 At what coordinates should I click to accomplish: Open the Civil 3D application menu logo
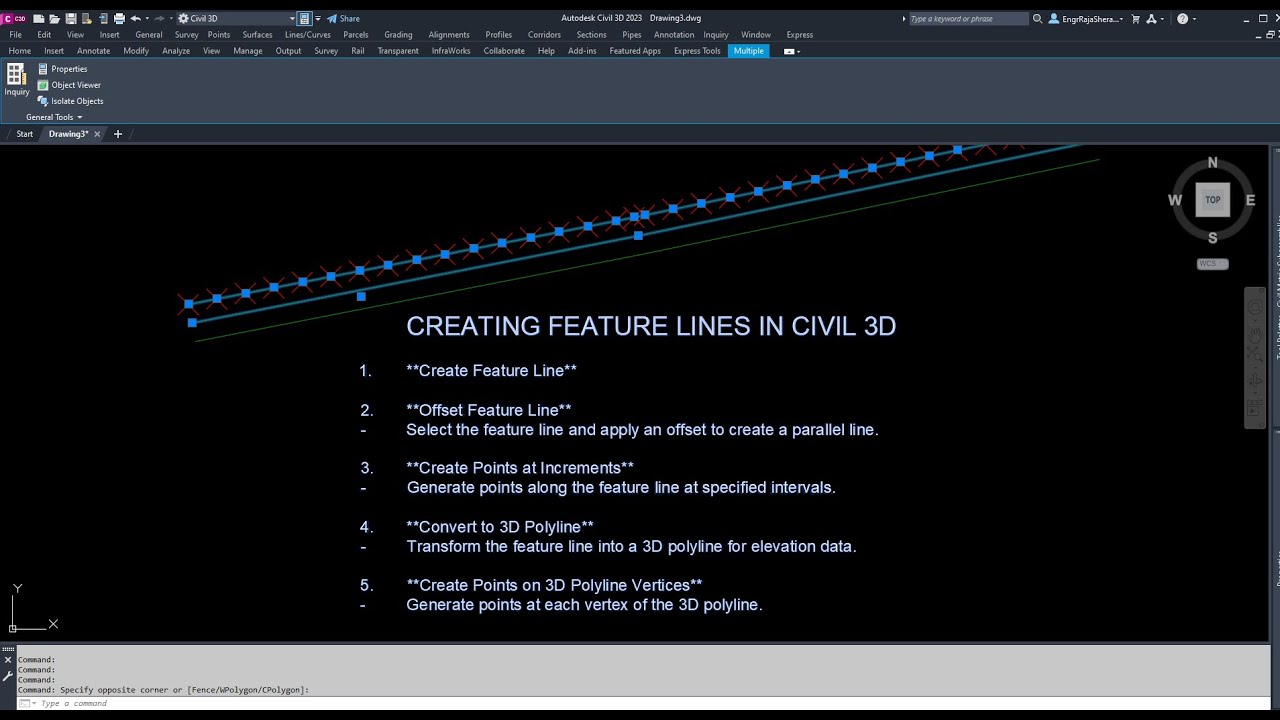pyautogui.click(x=14, y=18)
